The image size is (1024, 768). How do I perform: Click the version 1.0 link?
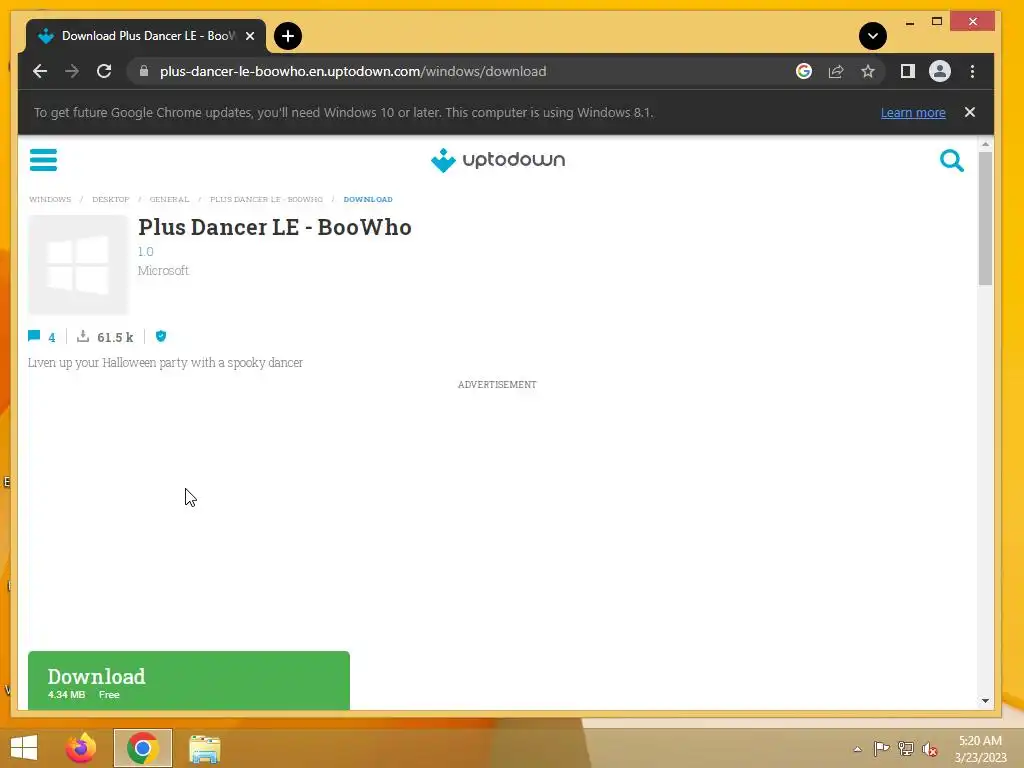(146, 251)
